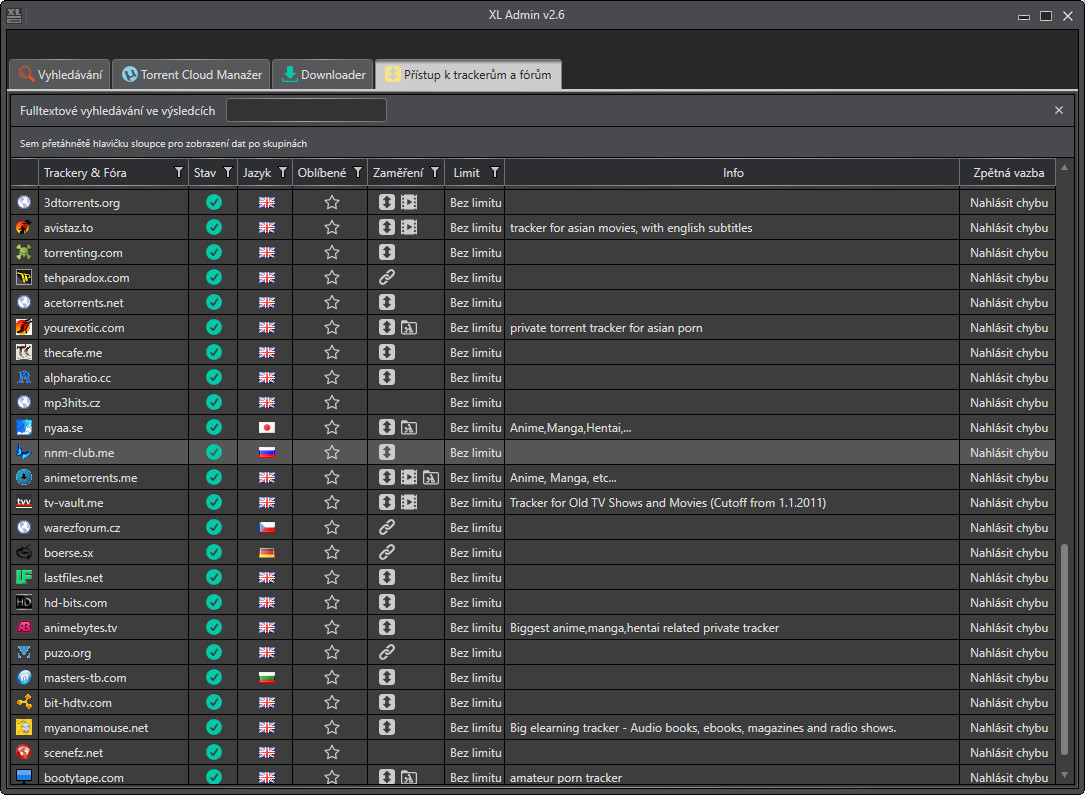Screen dimensions: 1085x795
Task: Toggle favorite star for hd-bits.com
Action: point(332,603)
